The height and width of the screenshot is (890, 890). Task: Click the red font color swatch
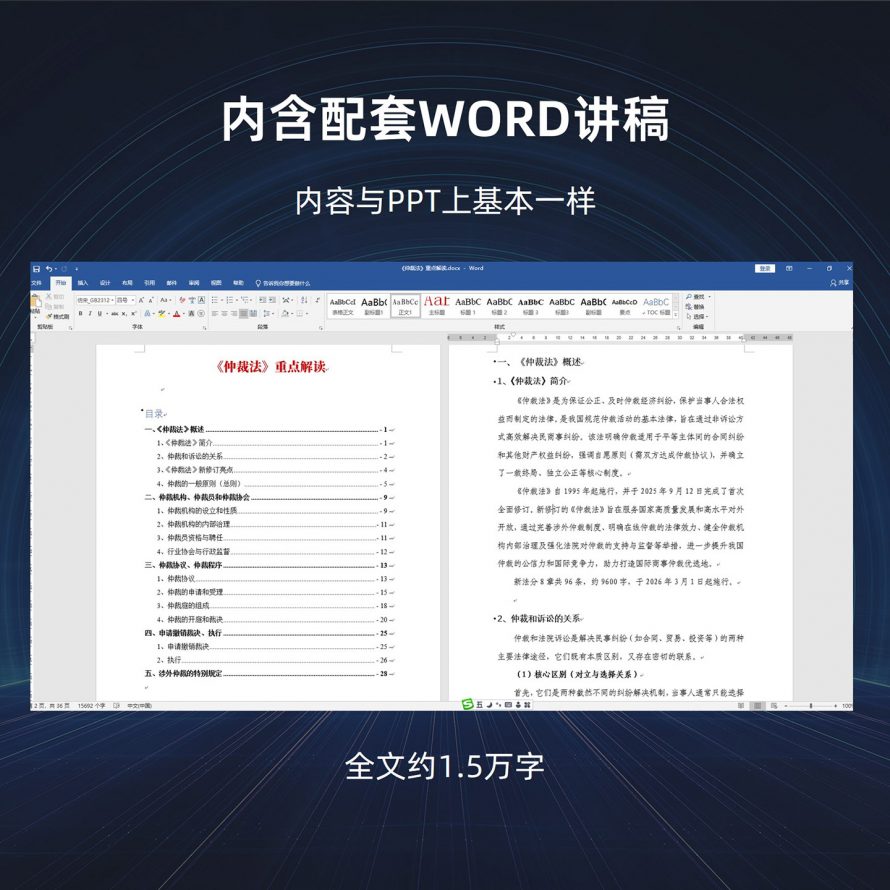tap(177, 313)
